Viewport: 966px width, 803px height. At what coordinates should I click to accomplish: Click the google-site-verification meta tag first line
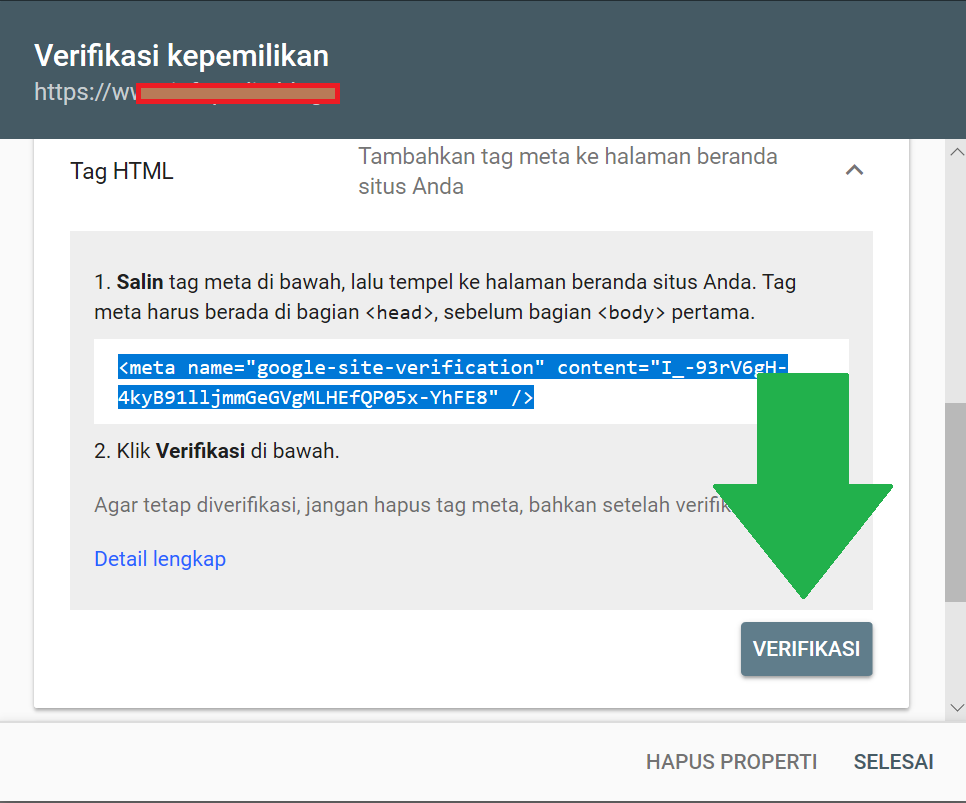point(450,368)
